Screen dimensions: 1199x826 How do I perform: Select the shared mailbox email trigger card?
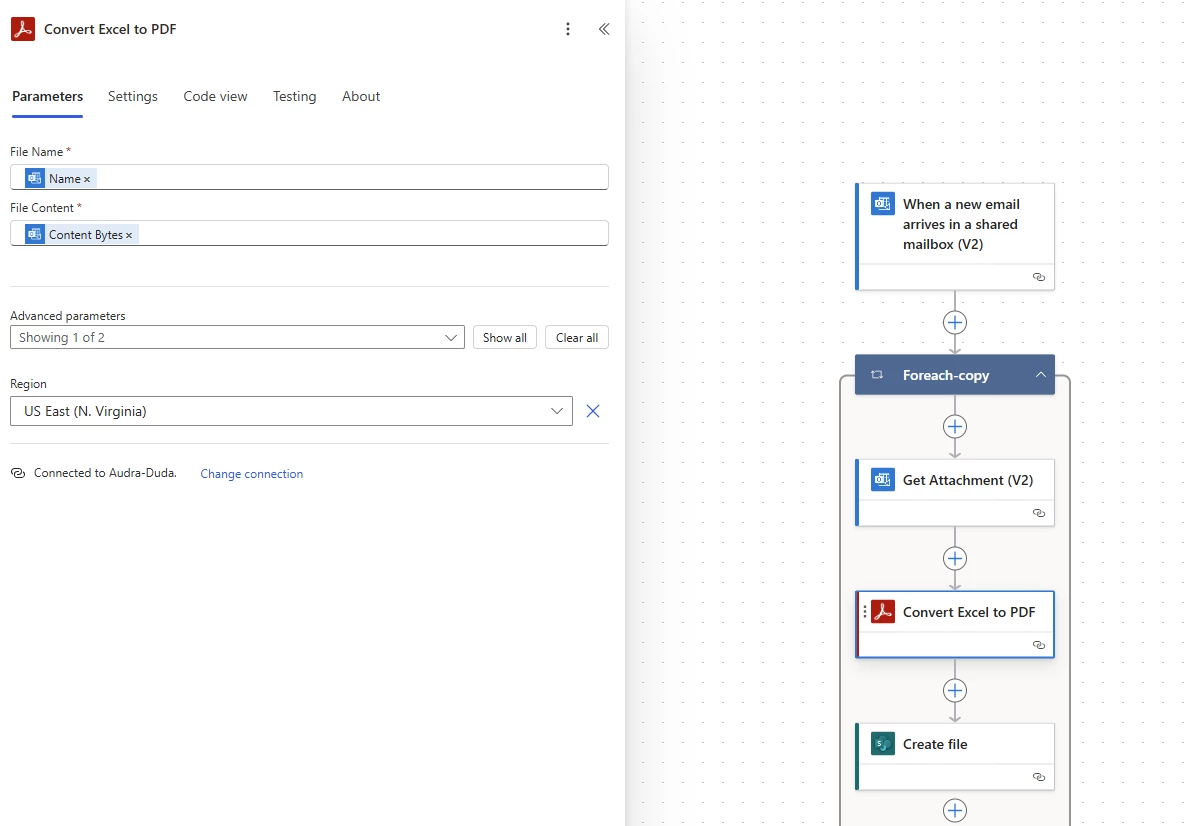[x=955, y=236]
